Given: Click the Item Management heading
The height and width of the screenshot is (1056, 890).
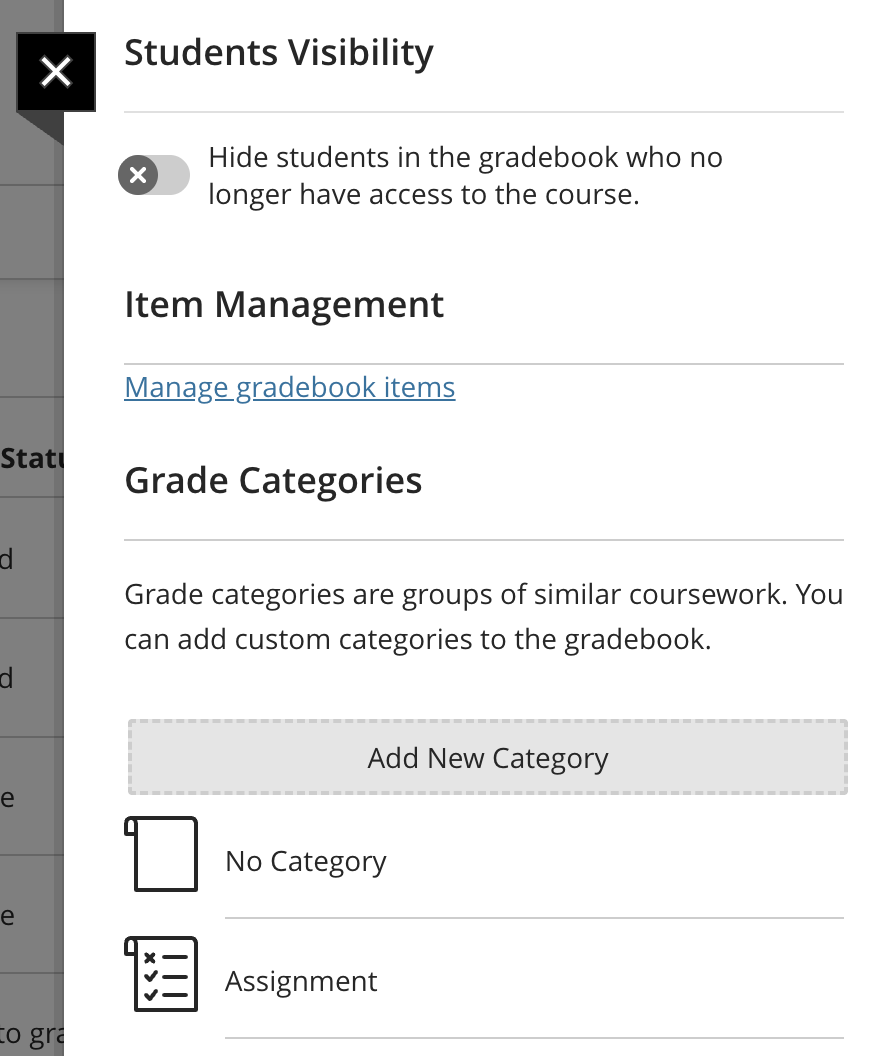Looking at the screenshot, I should [x=284, y=305].
